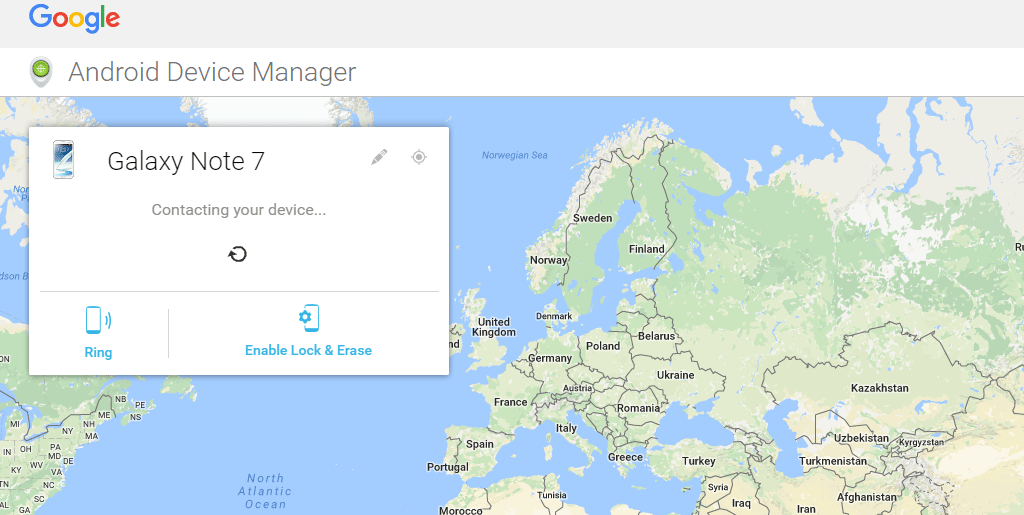Click Finland label on the map

click(x=647, y=249)
